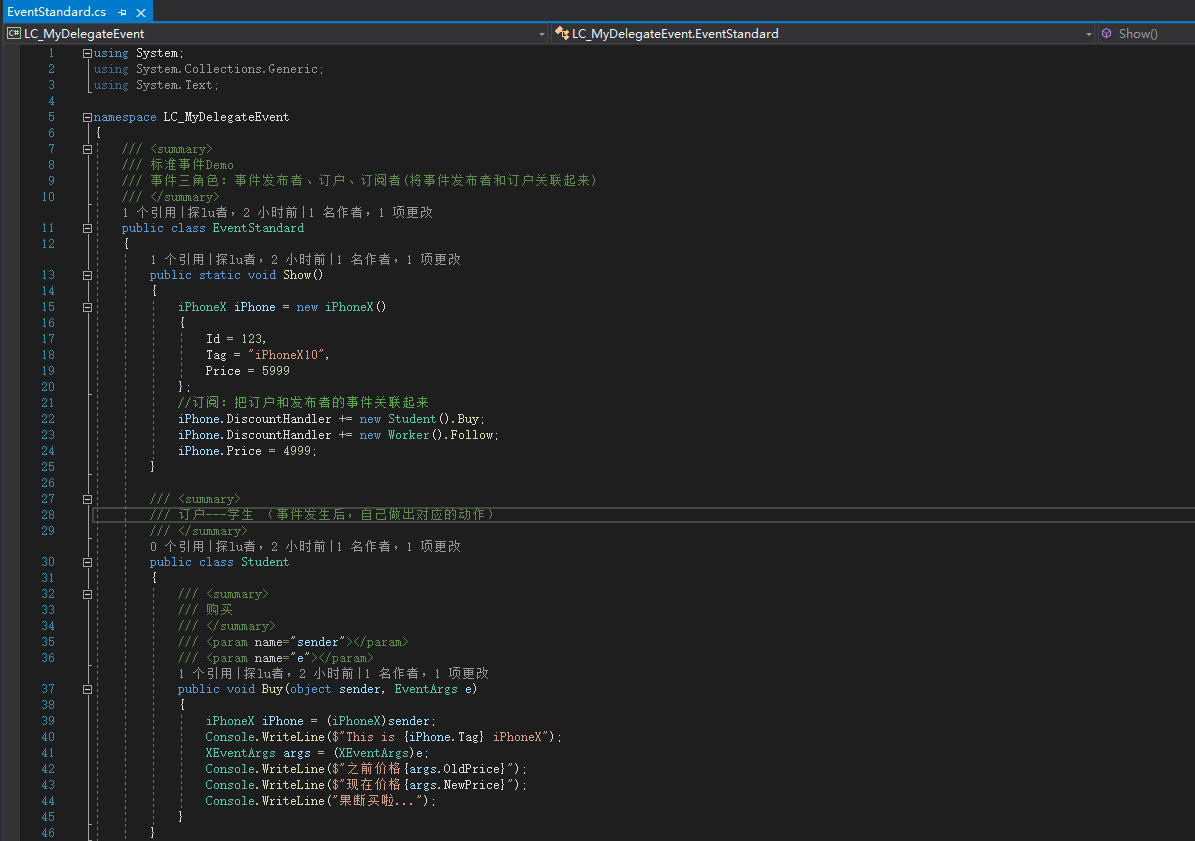Screen dimensions: 1195x841
Task: Collapse the summary comment at line 32
Action: [87, 595]
